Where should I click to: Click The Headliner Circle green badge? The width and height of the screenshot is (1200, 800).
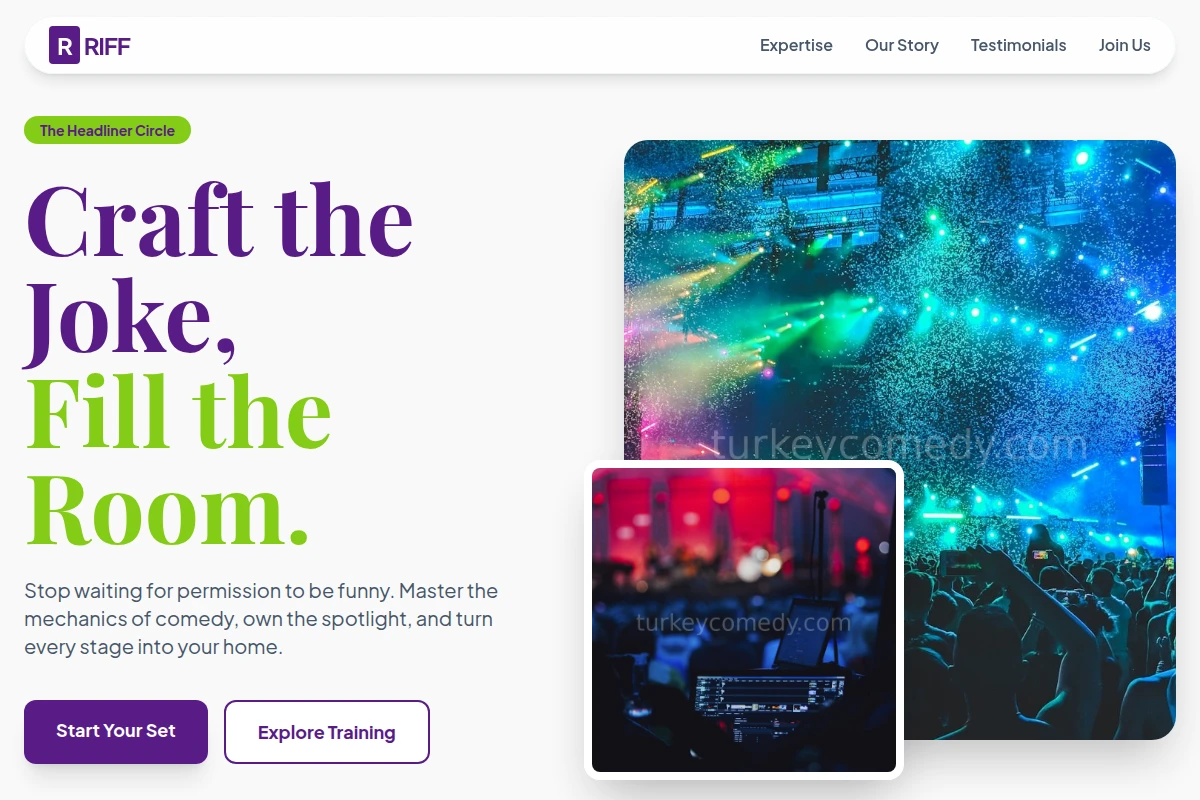[x=107, y=130]
